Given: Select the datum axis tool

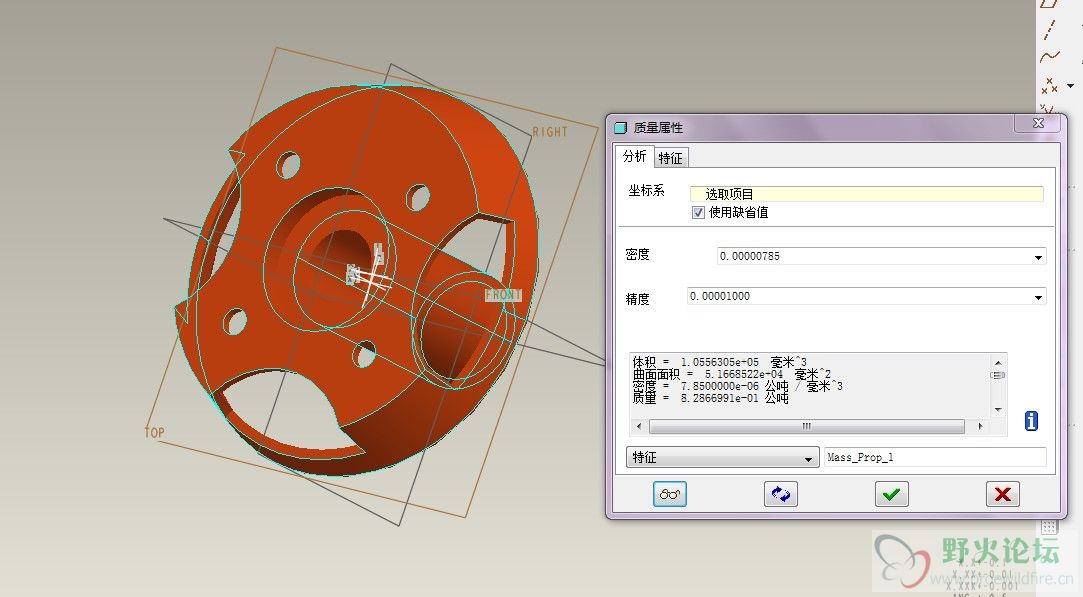Looking at the screenshot, I should click(1049, 31).
